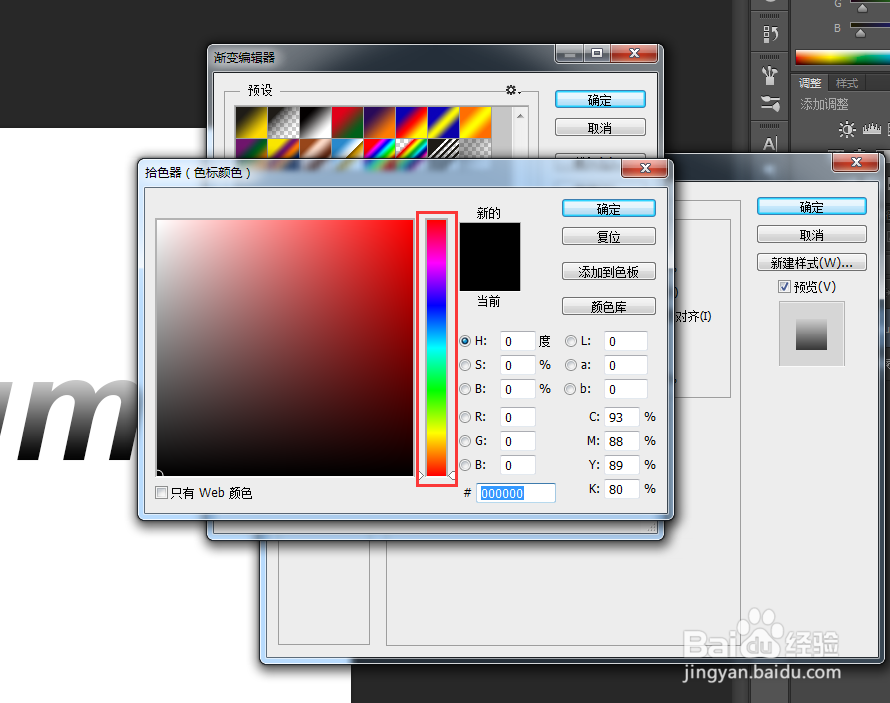Click the 当前 current color swatch
This screenshot has height=703, width=890.
(x=489, y=273)
